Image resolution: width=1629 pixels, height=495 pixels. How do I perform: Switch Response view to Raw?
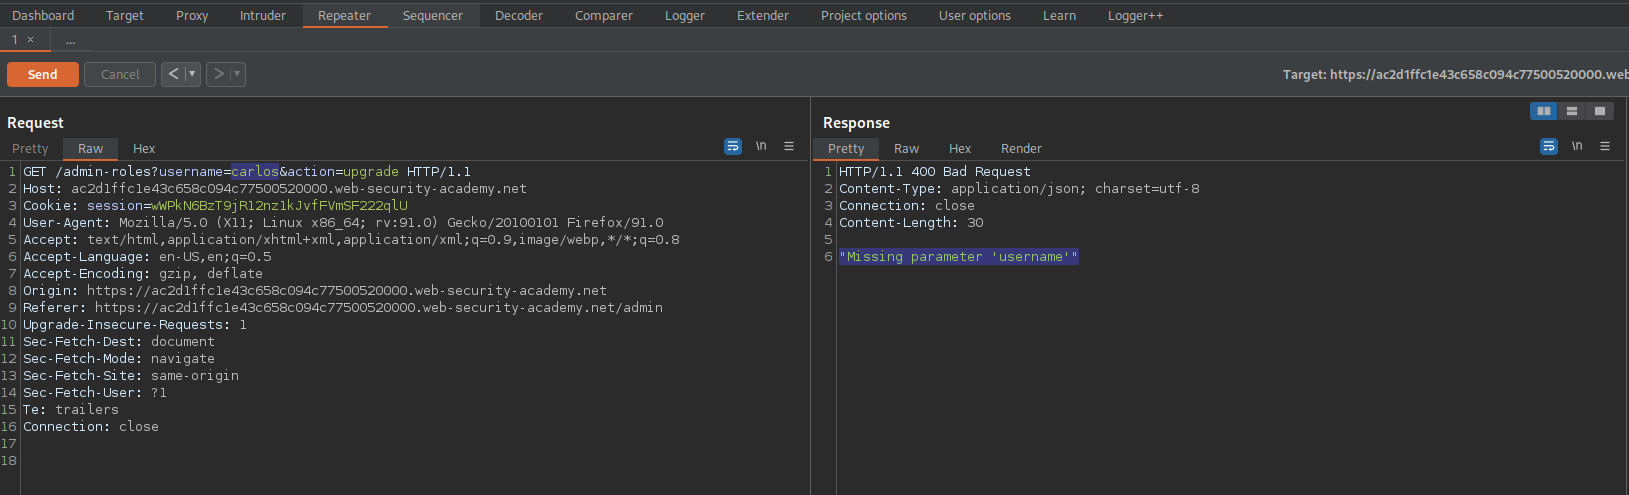[x=906, y=148]
